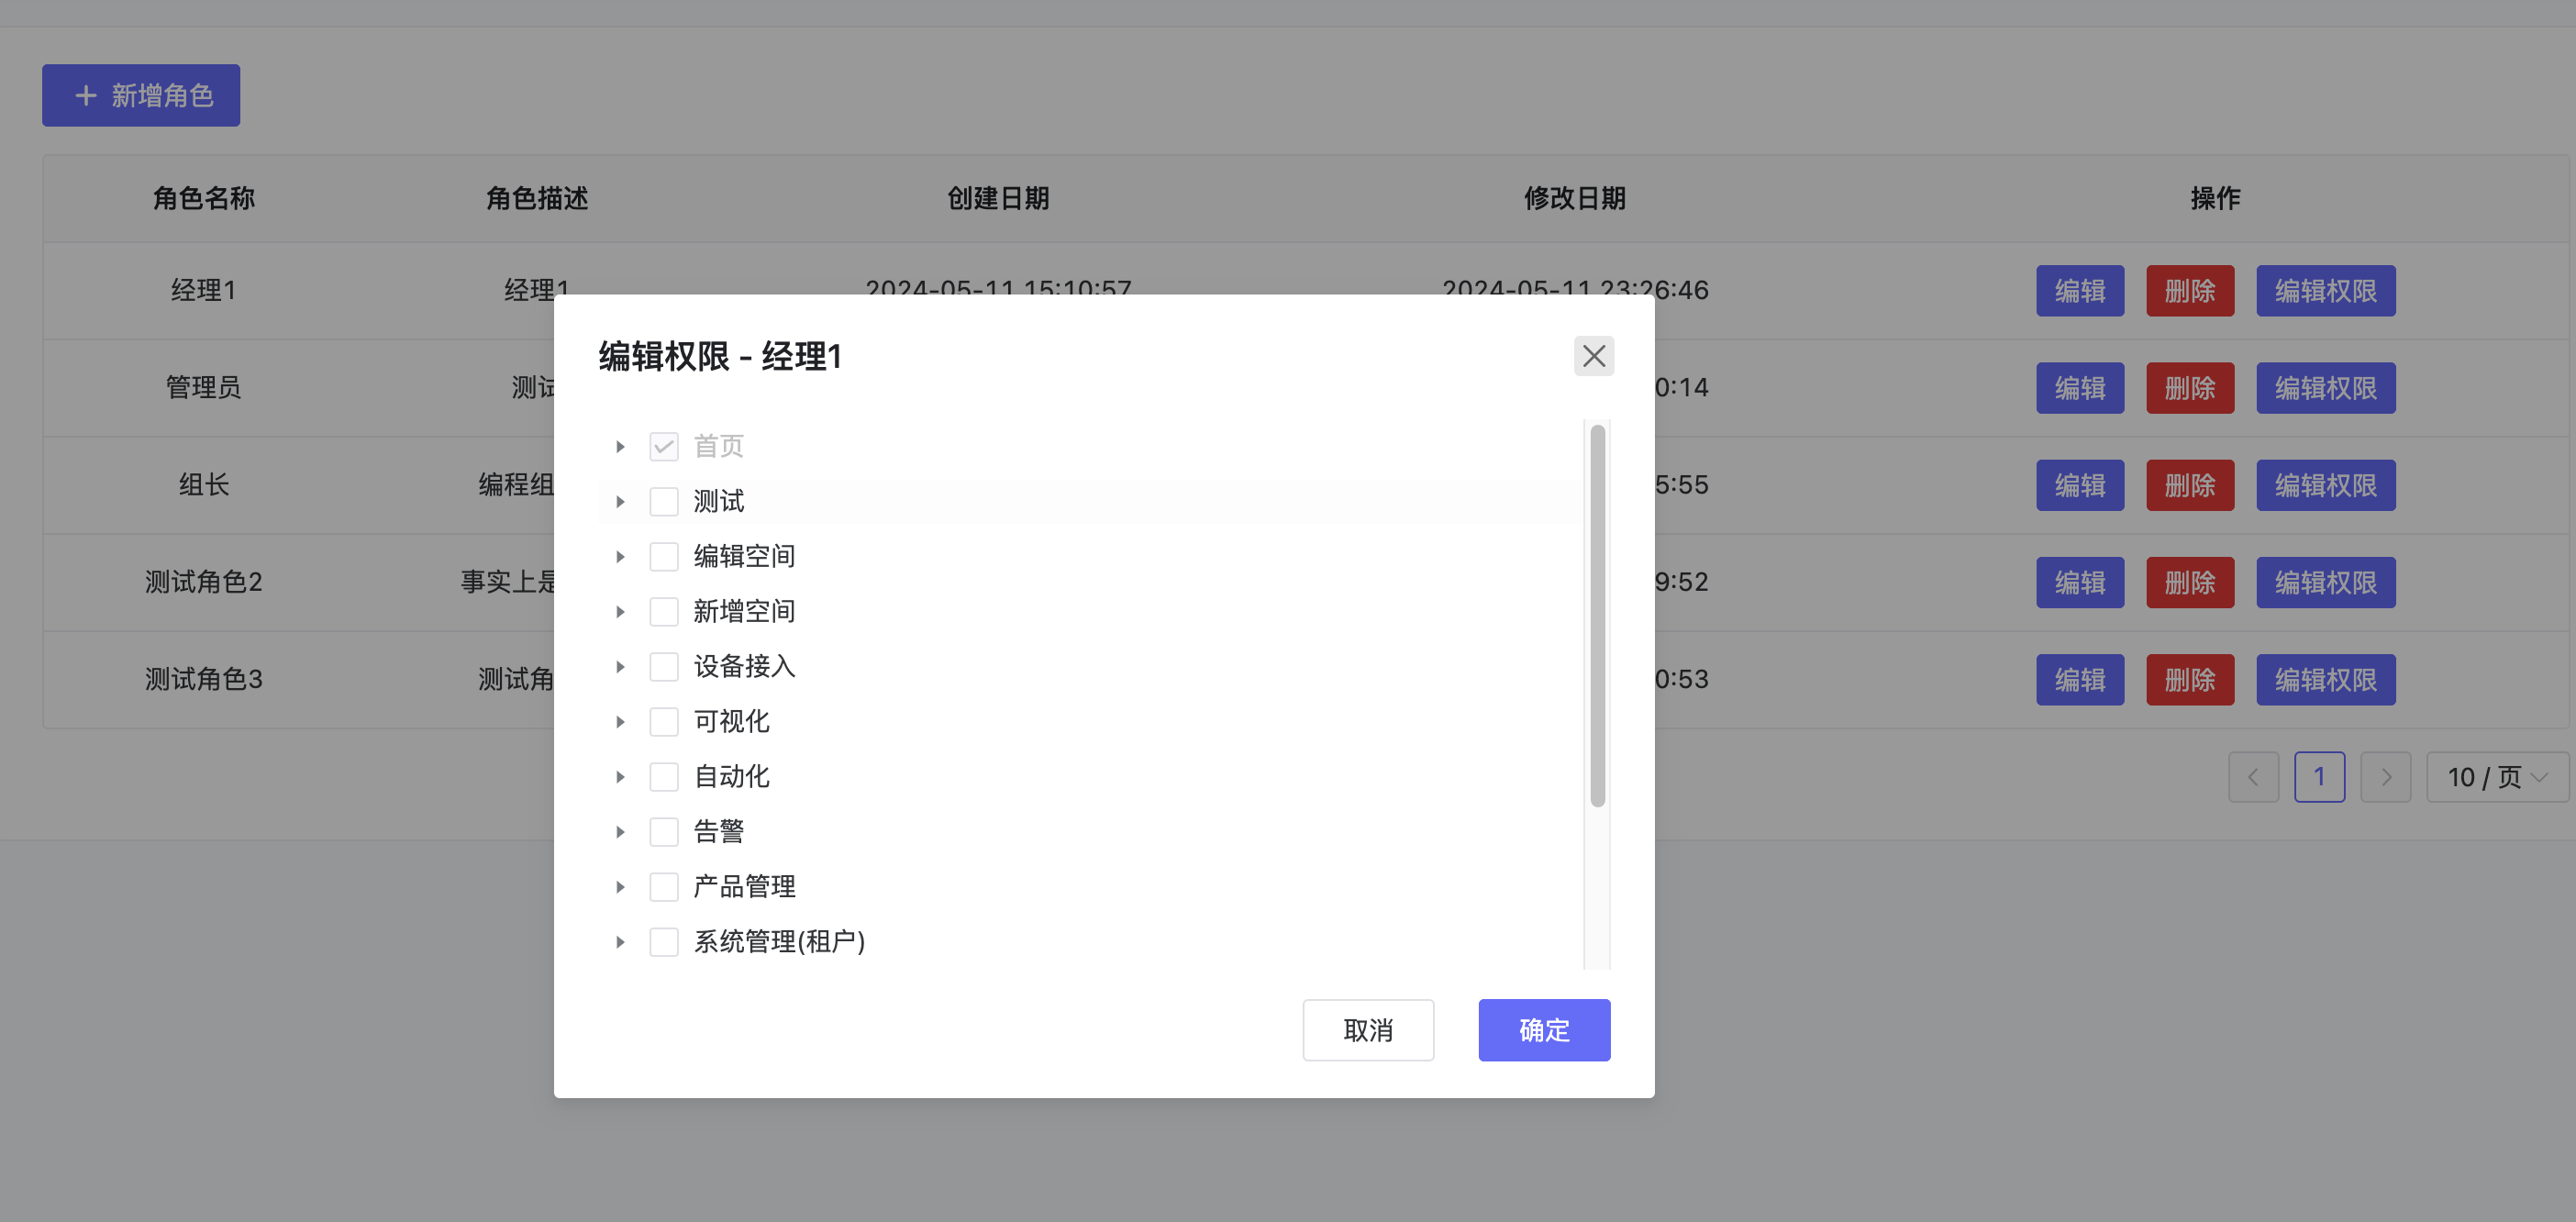
Task: Click 编辑 for the 测试角色2 row
Action: coord(2079,582)
